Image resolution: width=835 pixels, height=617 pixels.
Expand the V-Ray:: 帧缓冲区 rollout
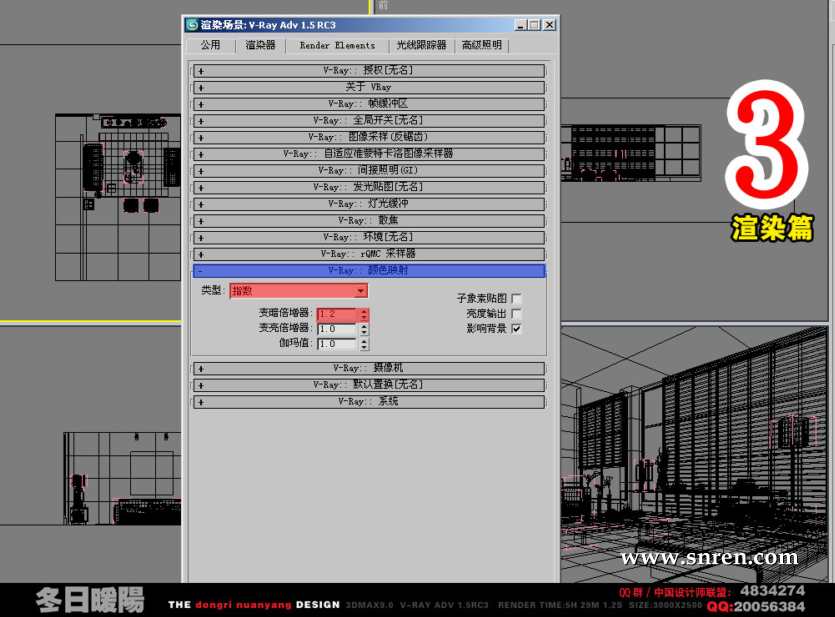pyautogui.click(x=369, y=104)
